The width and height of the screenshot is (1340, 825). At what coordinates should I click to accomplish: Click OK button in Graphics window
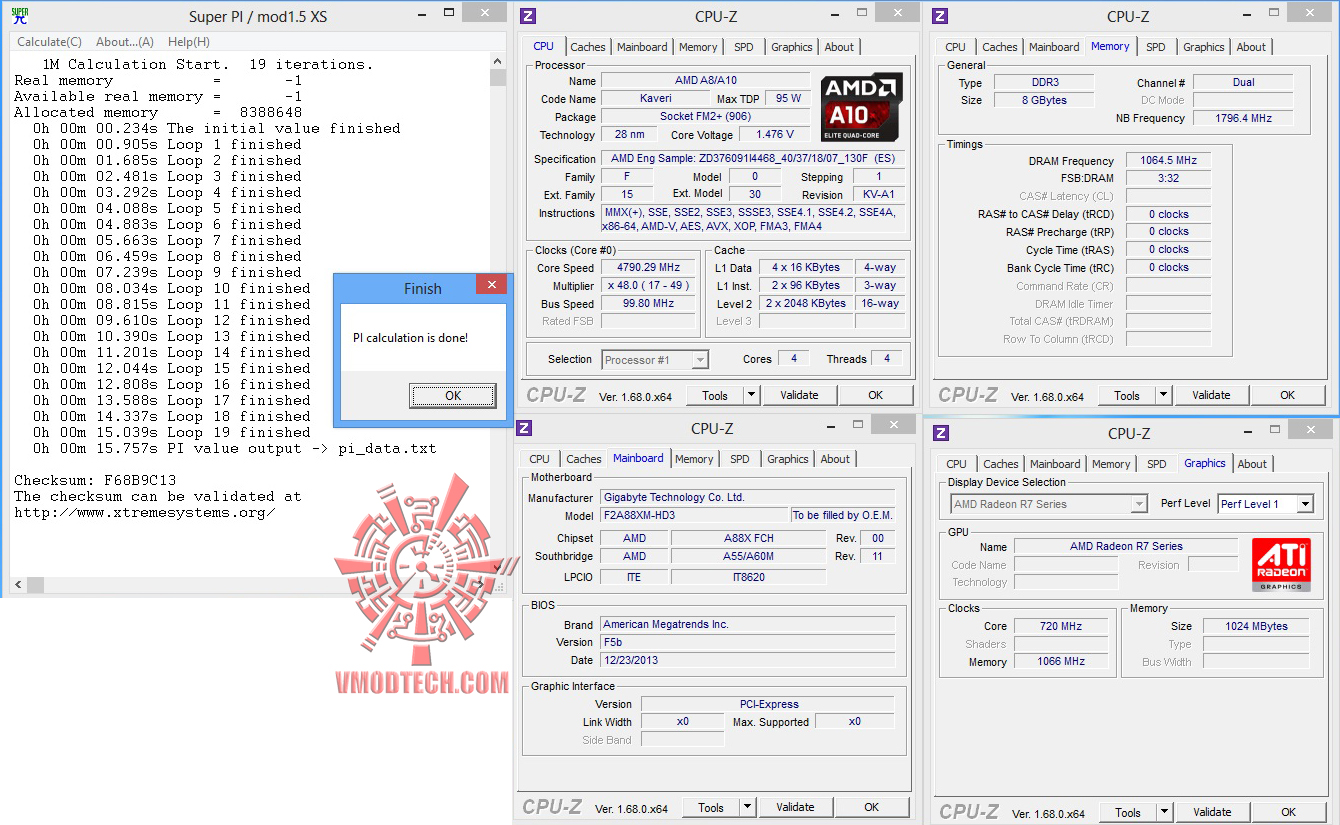pyautogui.click(x=1288, y=812)
